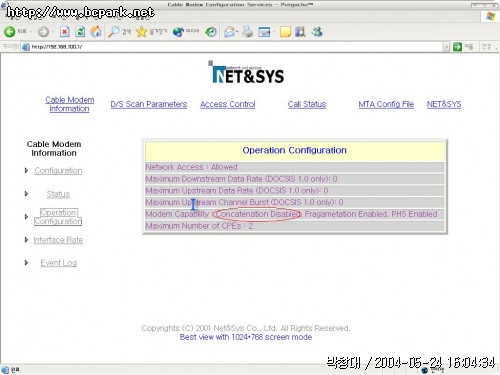Open Search magnifier icon in toolbar
Image resolution: width=500 pixels, height=375 pixels.
(113, 32)
